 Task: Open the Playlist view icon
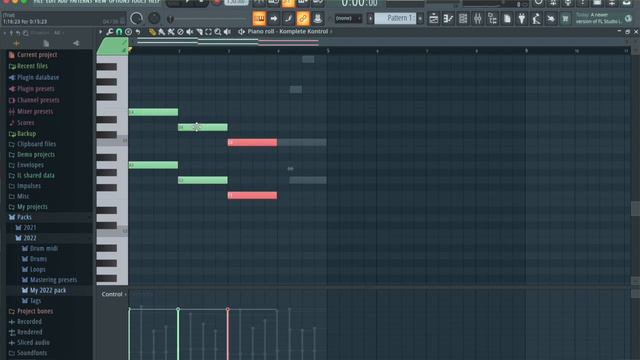pos(434,18)
